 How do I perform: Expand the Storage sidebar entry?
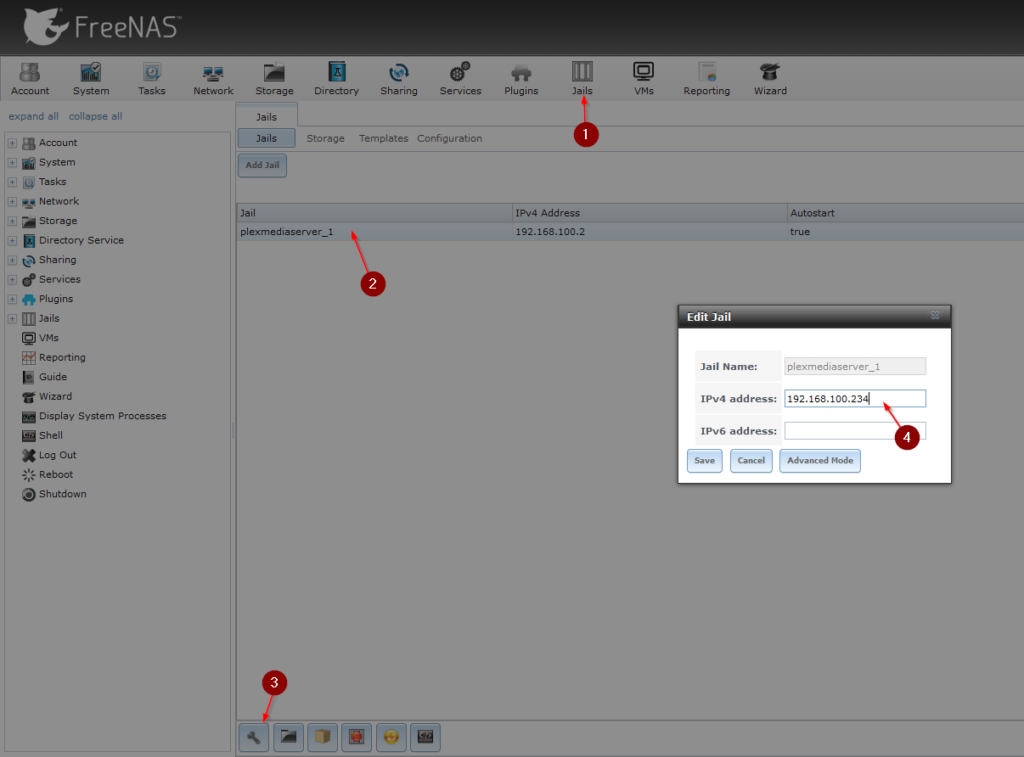pos(10,220)
